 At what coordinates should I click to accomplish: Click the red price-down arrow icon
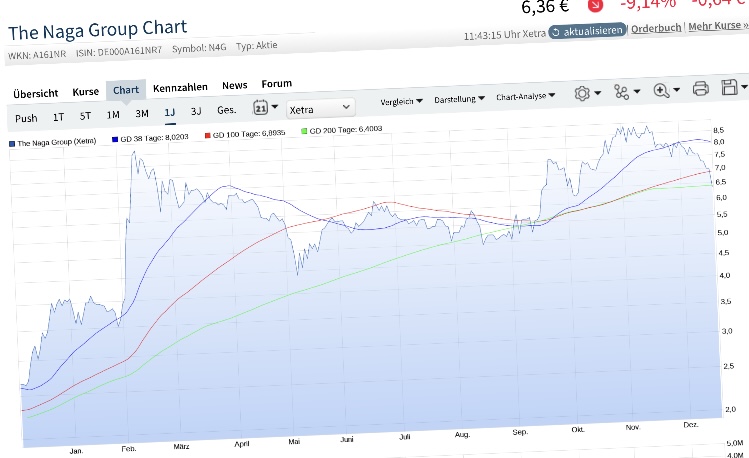click(595, 4)
